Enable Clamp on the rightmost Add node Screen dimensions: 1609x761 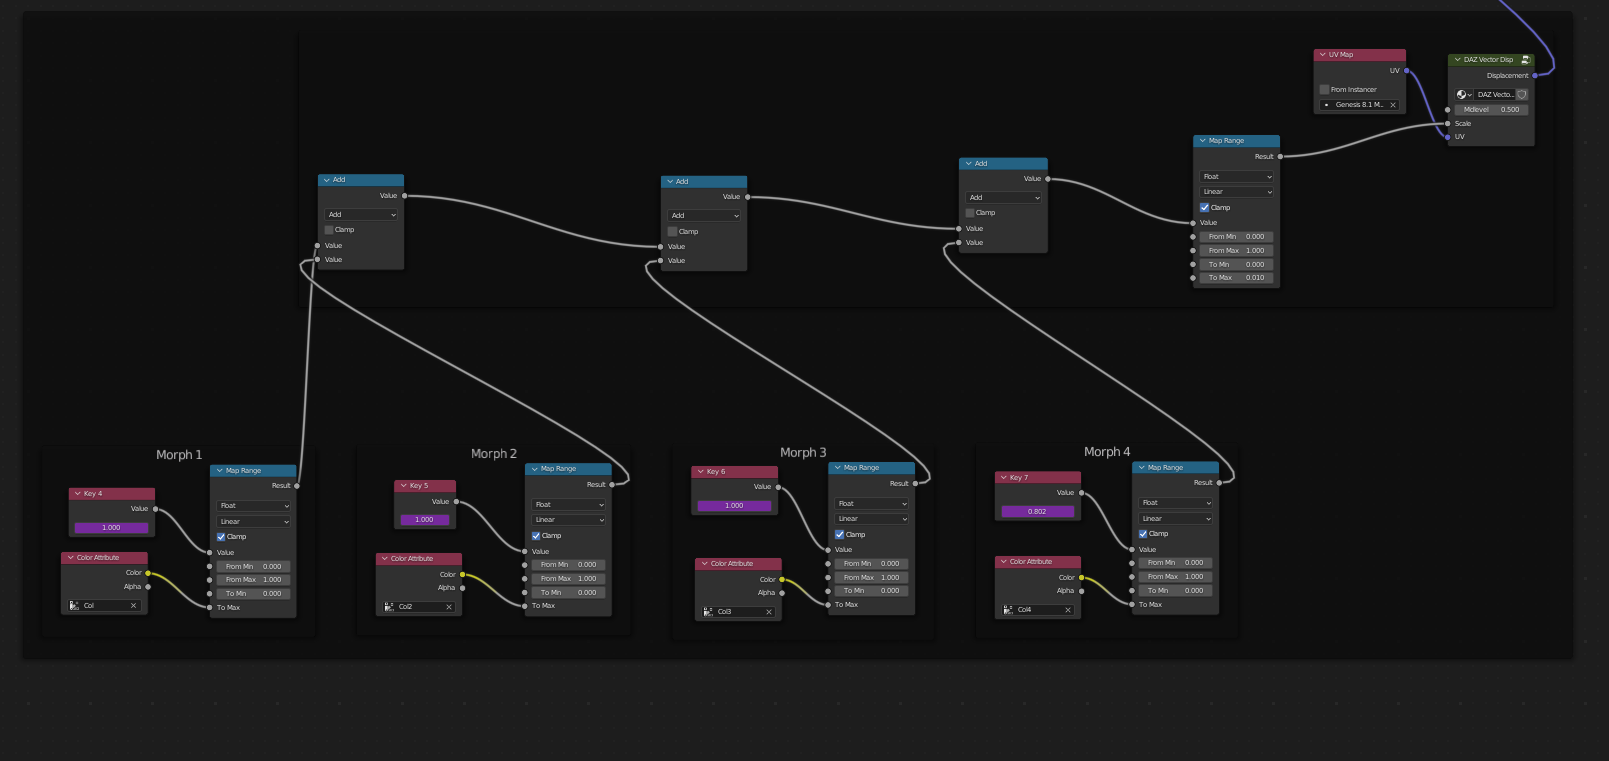click(970, 213)
